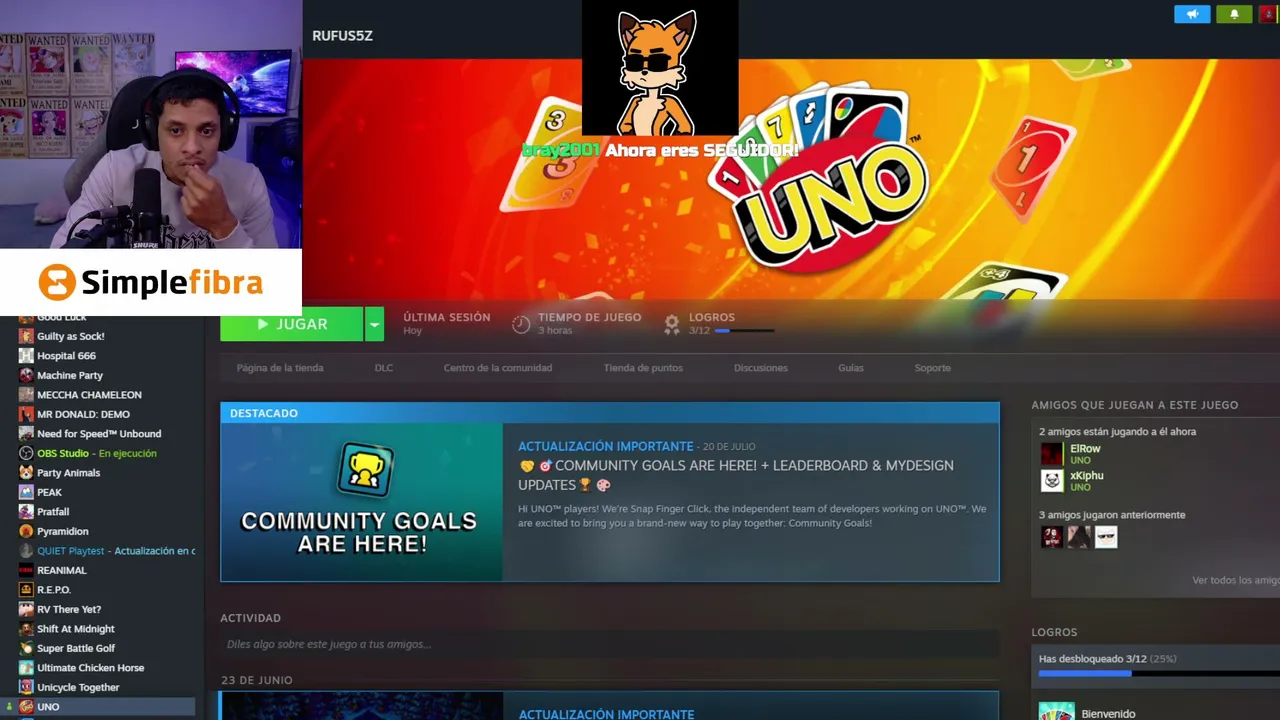The height and width of the screenshot is (720, 1280).
Task: Click the Ultimate Chicken Horse icon
Action: [x=26, y=668]
